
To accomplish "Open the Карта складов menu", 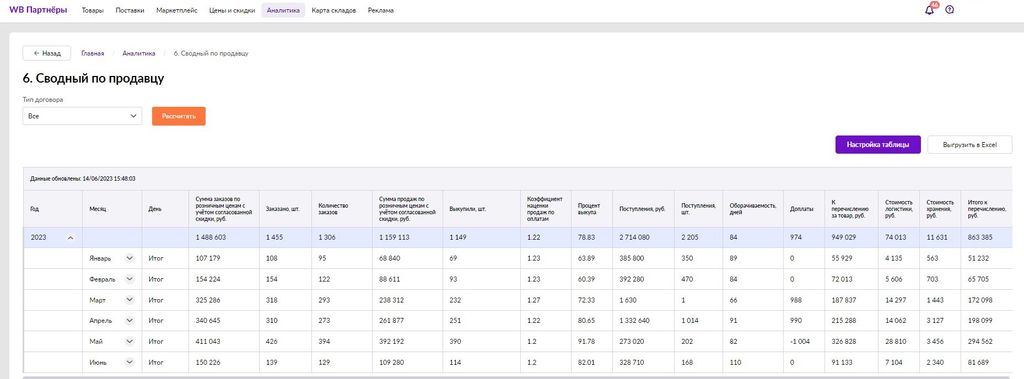I will click(334, 10).
